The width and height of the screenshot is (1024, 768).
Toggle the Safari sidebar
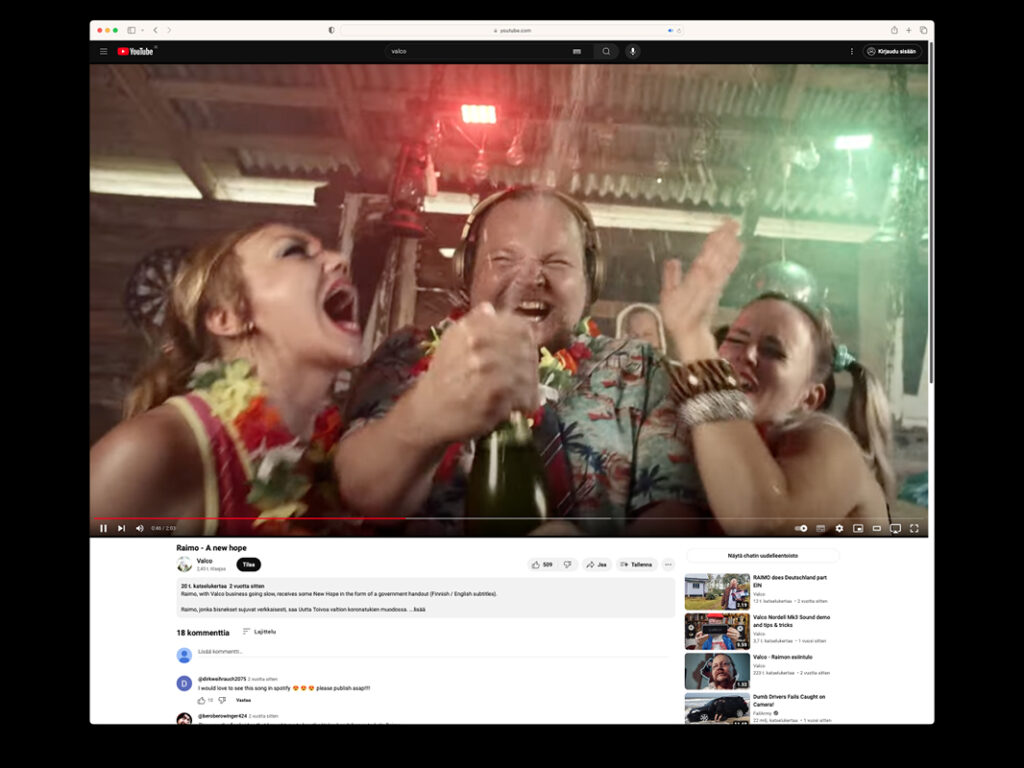point(131,30)
